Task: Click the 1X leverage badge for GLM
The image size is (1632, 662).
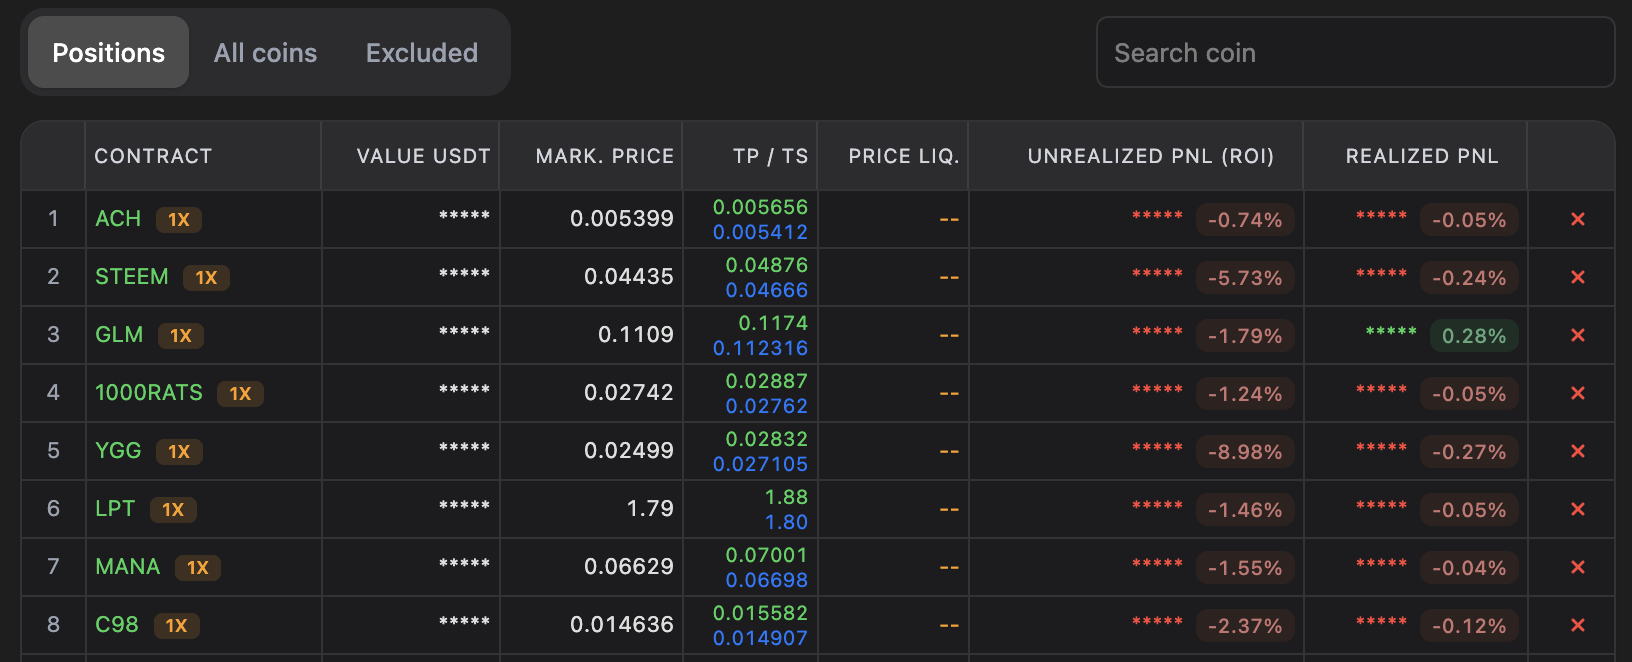Action: pyautogui.click(x=181, y=336)
